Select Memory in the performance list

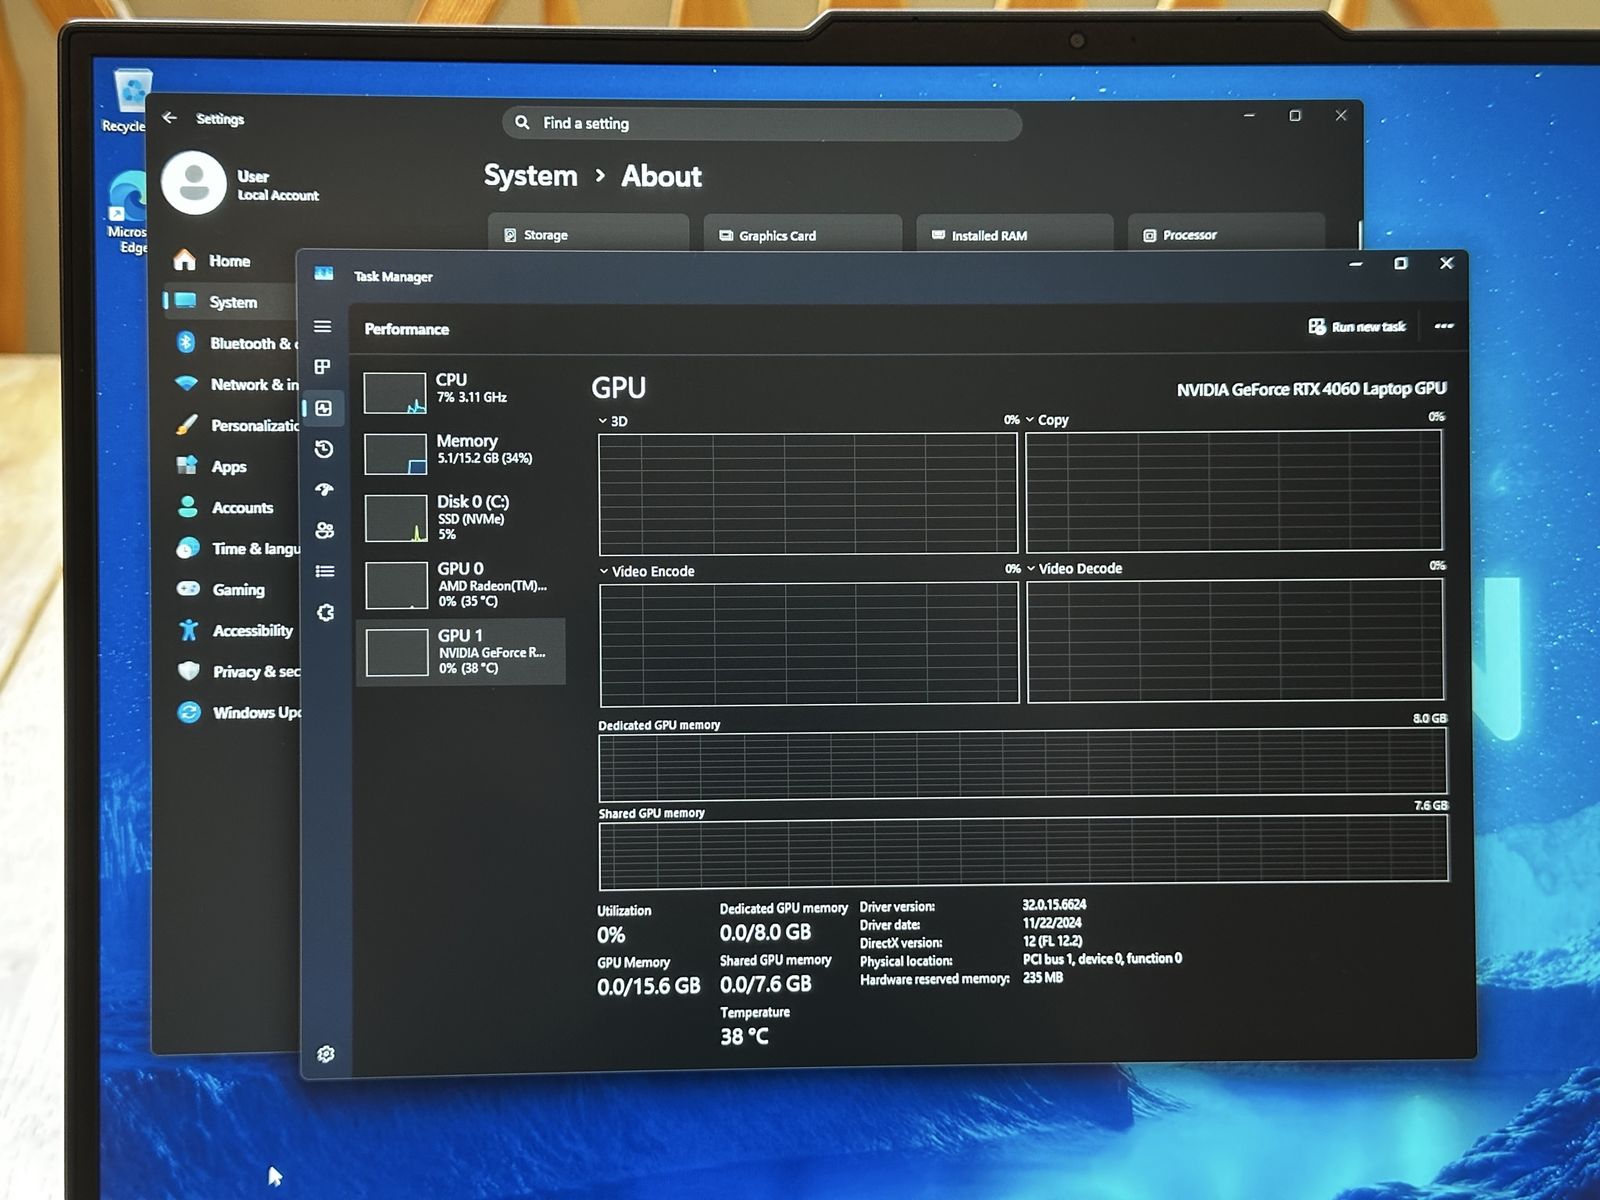click(x=460, y=451)
